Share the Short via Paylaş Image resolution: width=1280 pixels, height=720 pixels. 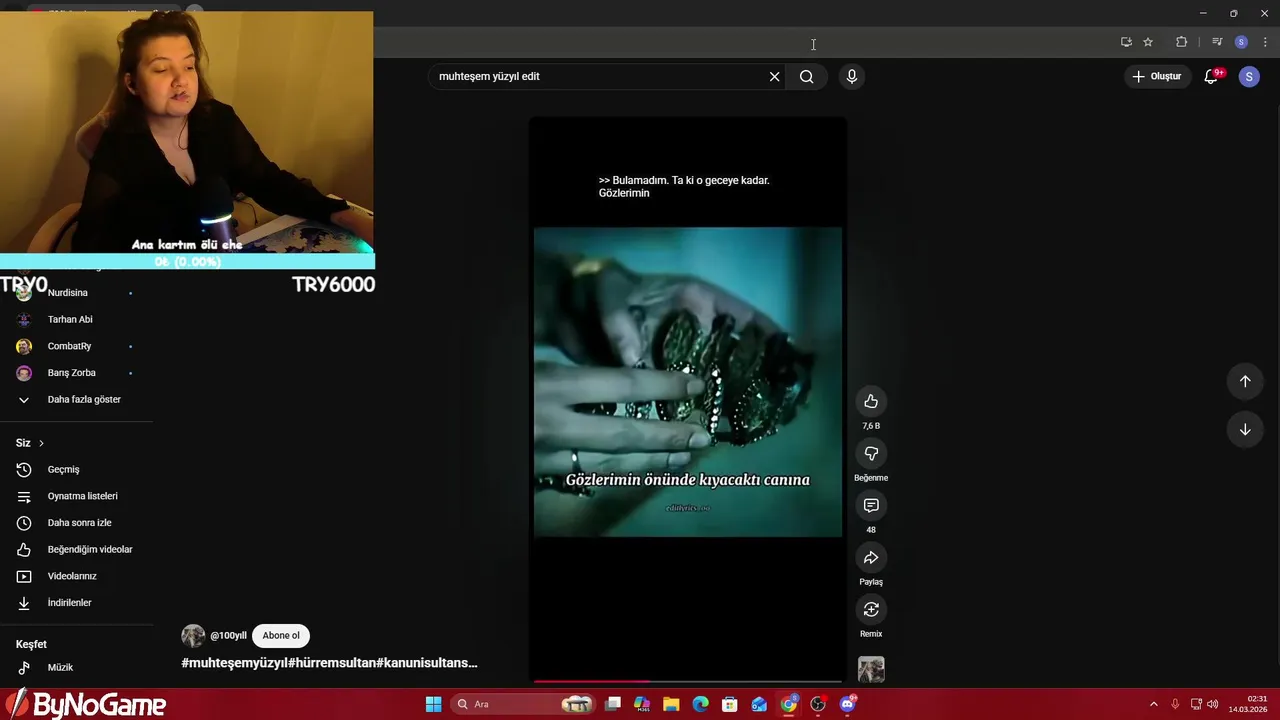coord(871,557)
